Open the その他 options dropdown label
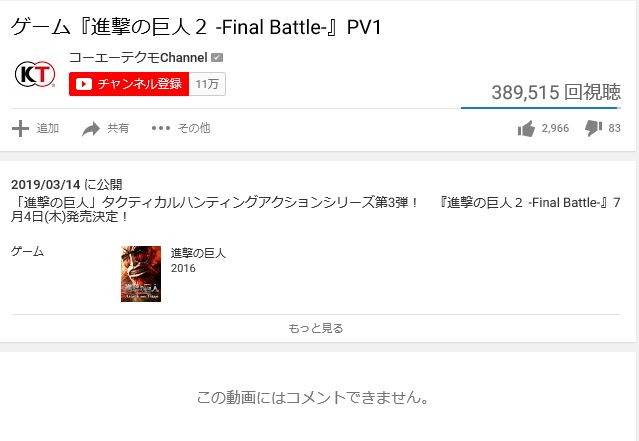The image size is (639, 441). pos(194,128)
